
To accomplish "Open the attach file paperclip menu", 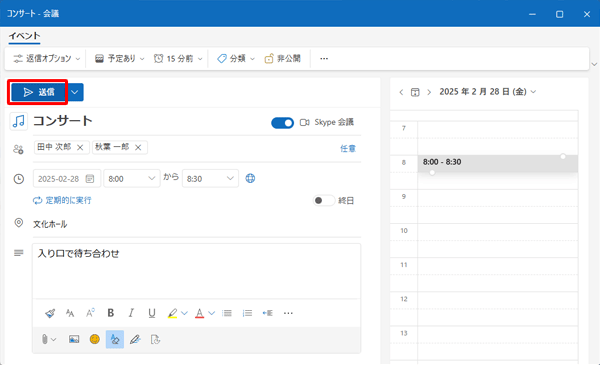I will pos(48,339).
